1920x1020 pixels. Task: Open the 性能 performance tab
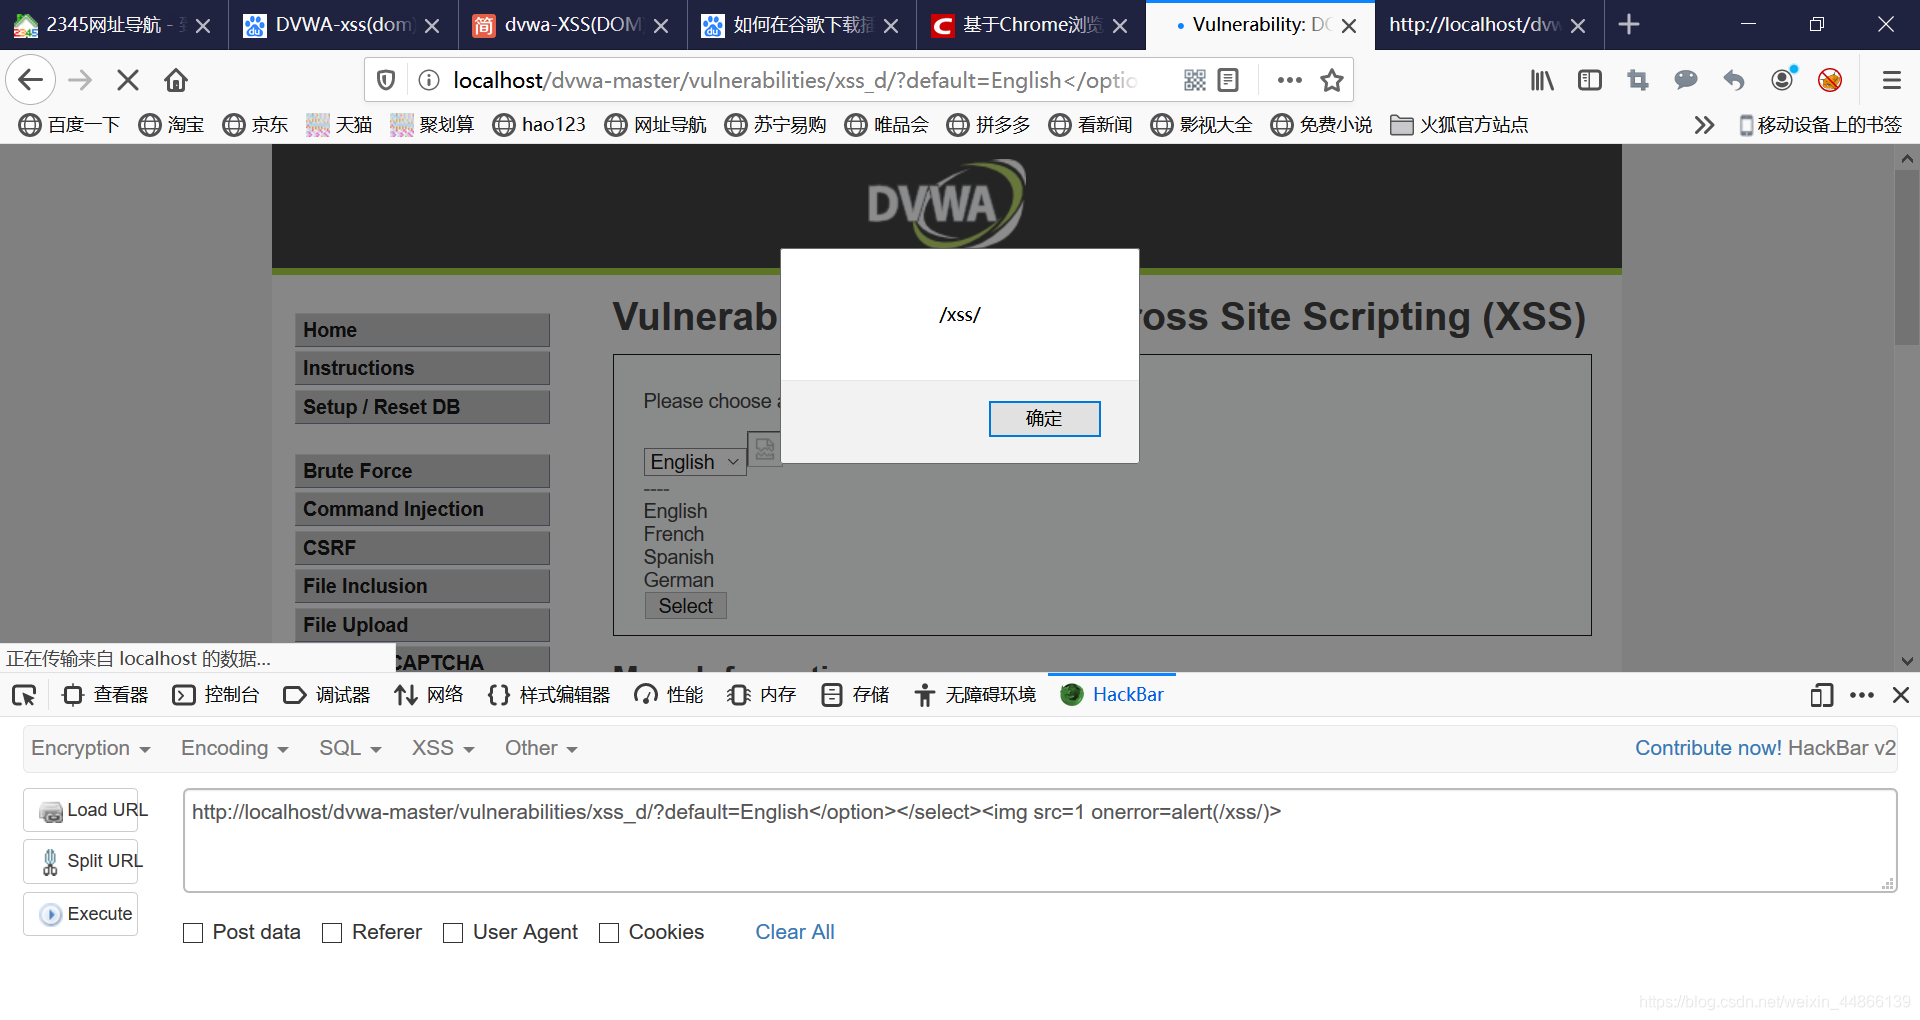point(669,695)
